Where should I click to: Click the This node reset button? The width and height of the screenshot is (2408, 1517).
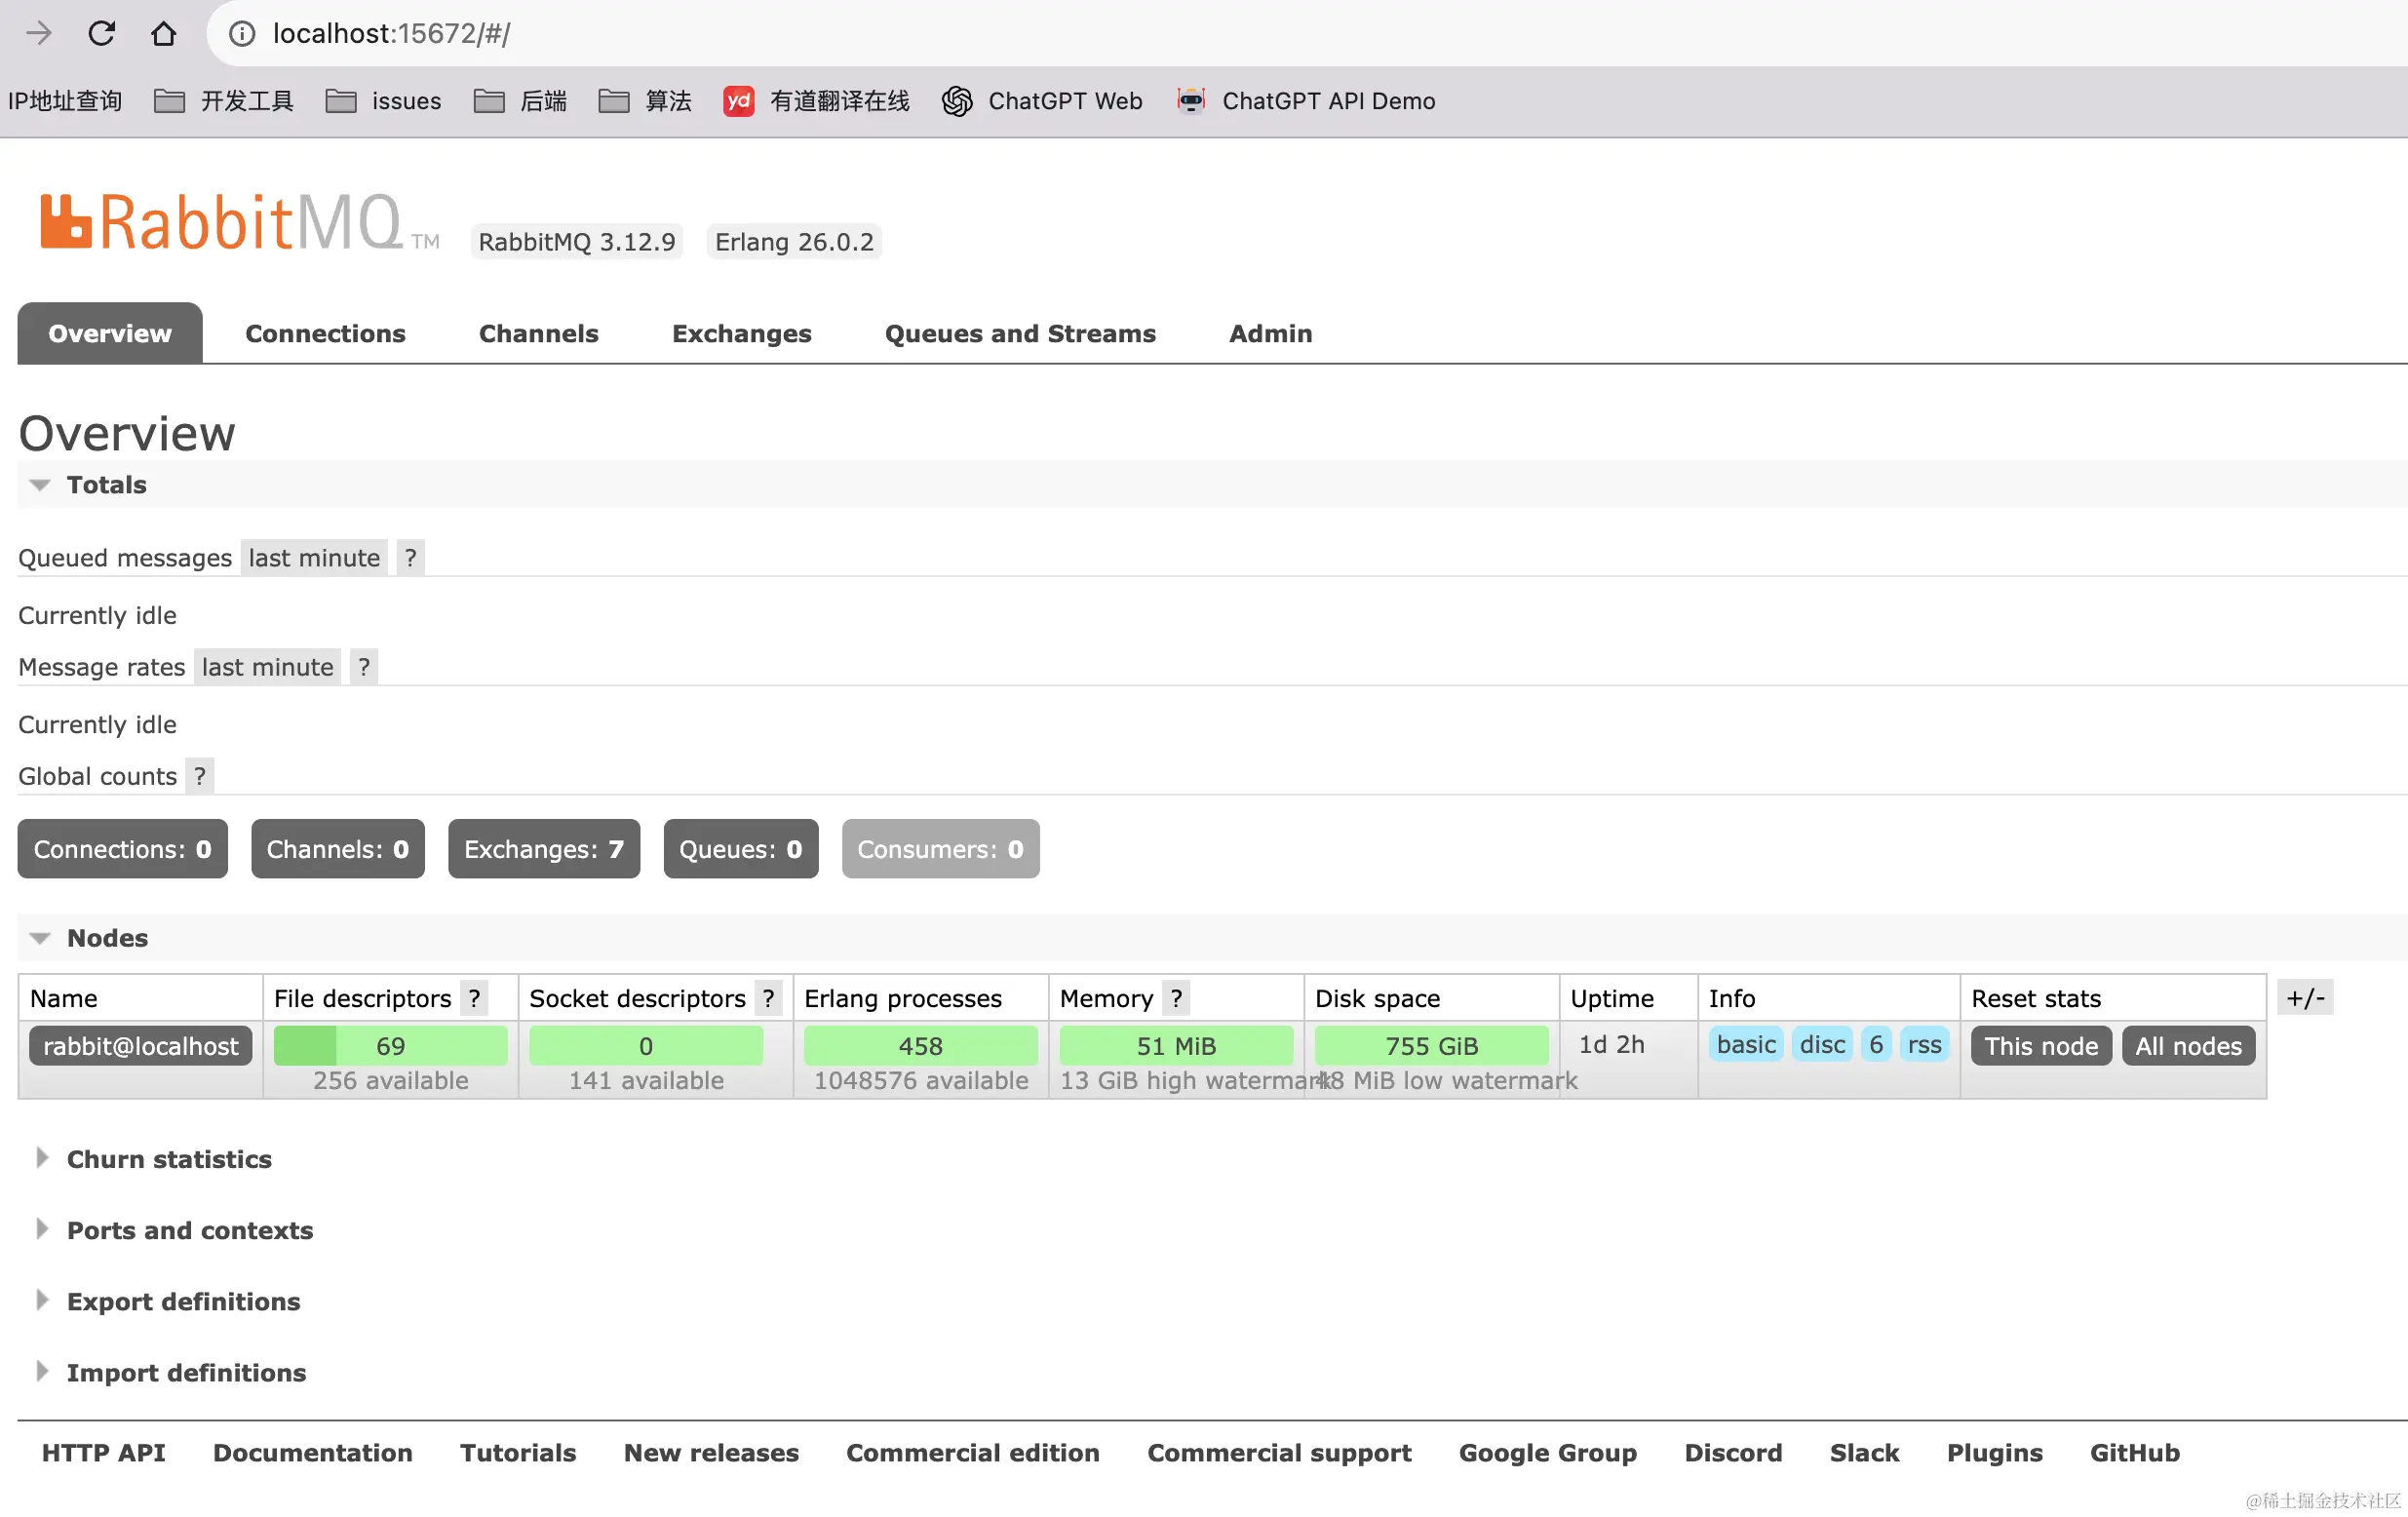[2040, 1046]
